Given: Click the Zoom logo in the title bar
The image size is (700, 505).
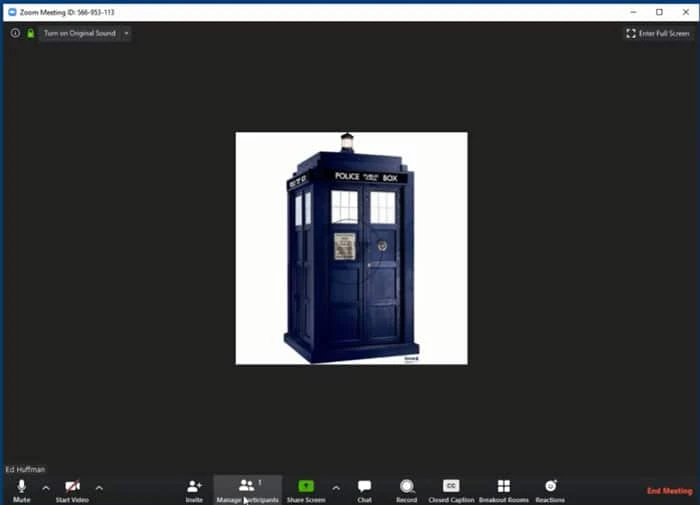Looking at the screenshot, I should click(12, 12).
